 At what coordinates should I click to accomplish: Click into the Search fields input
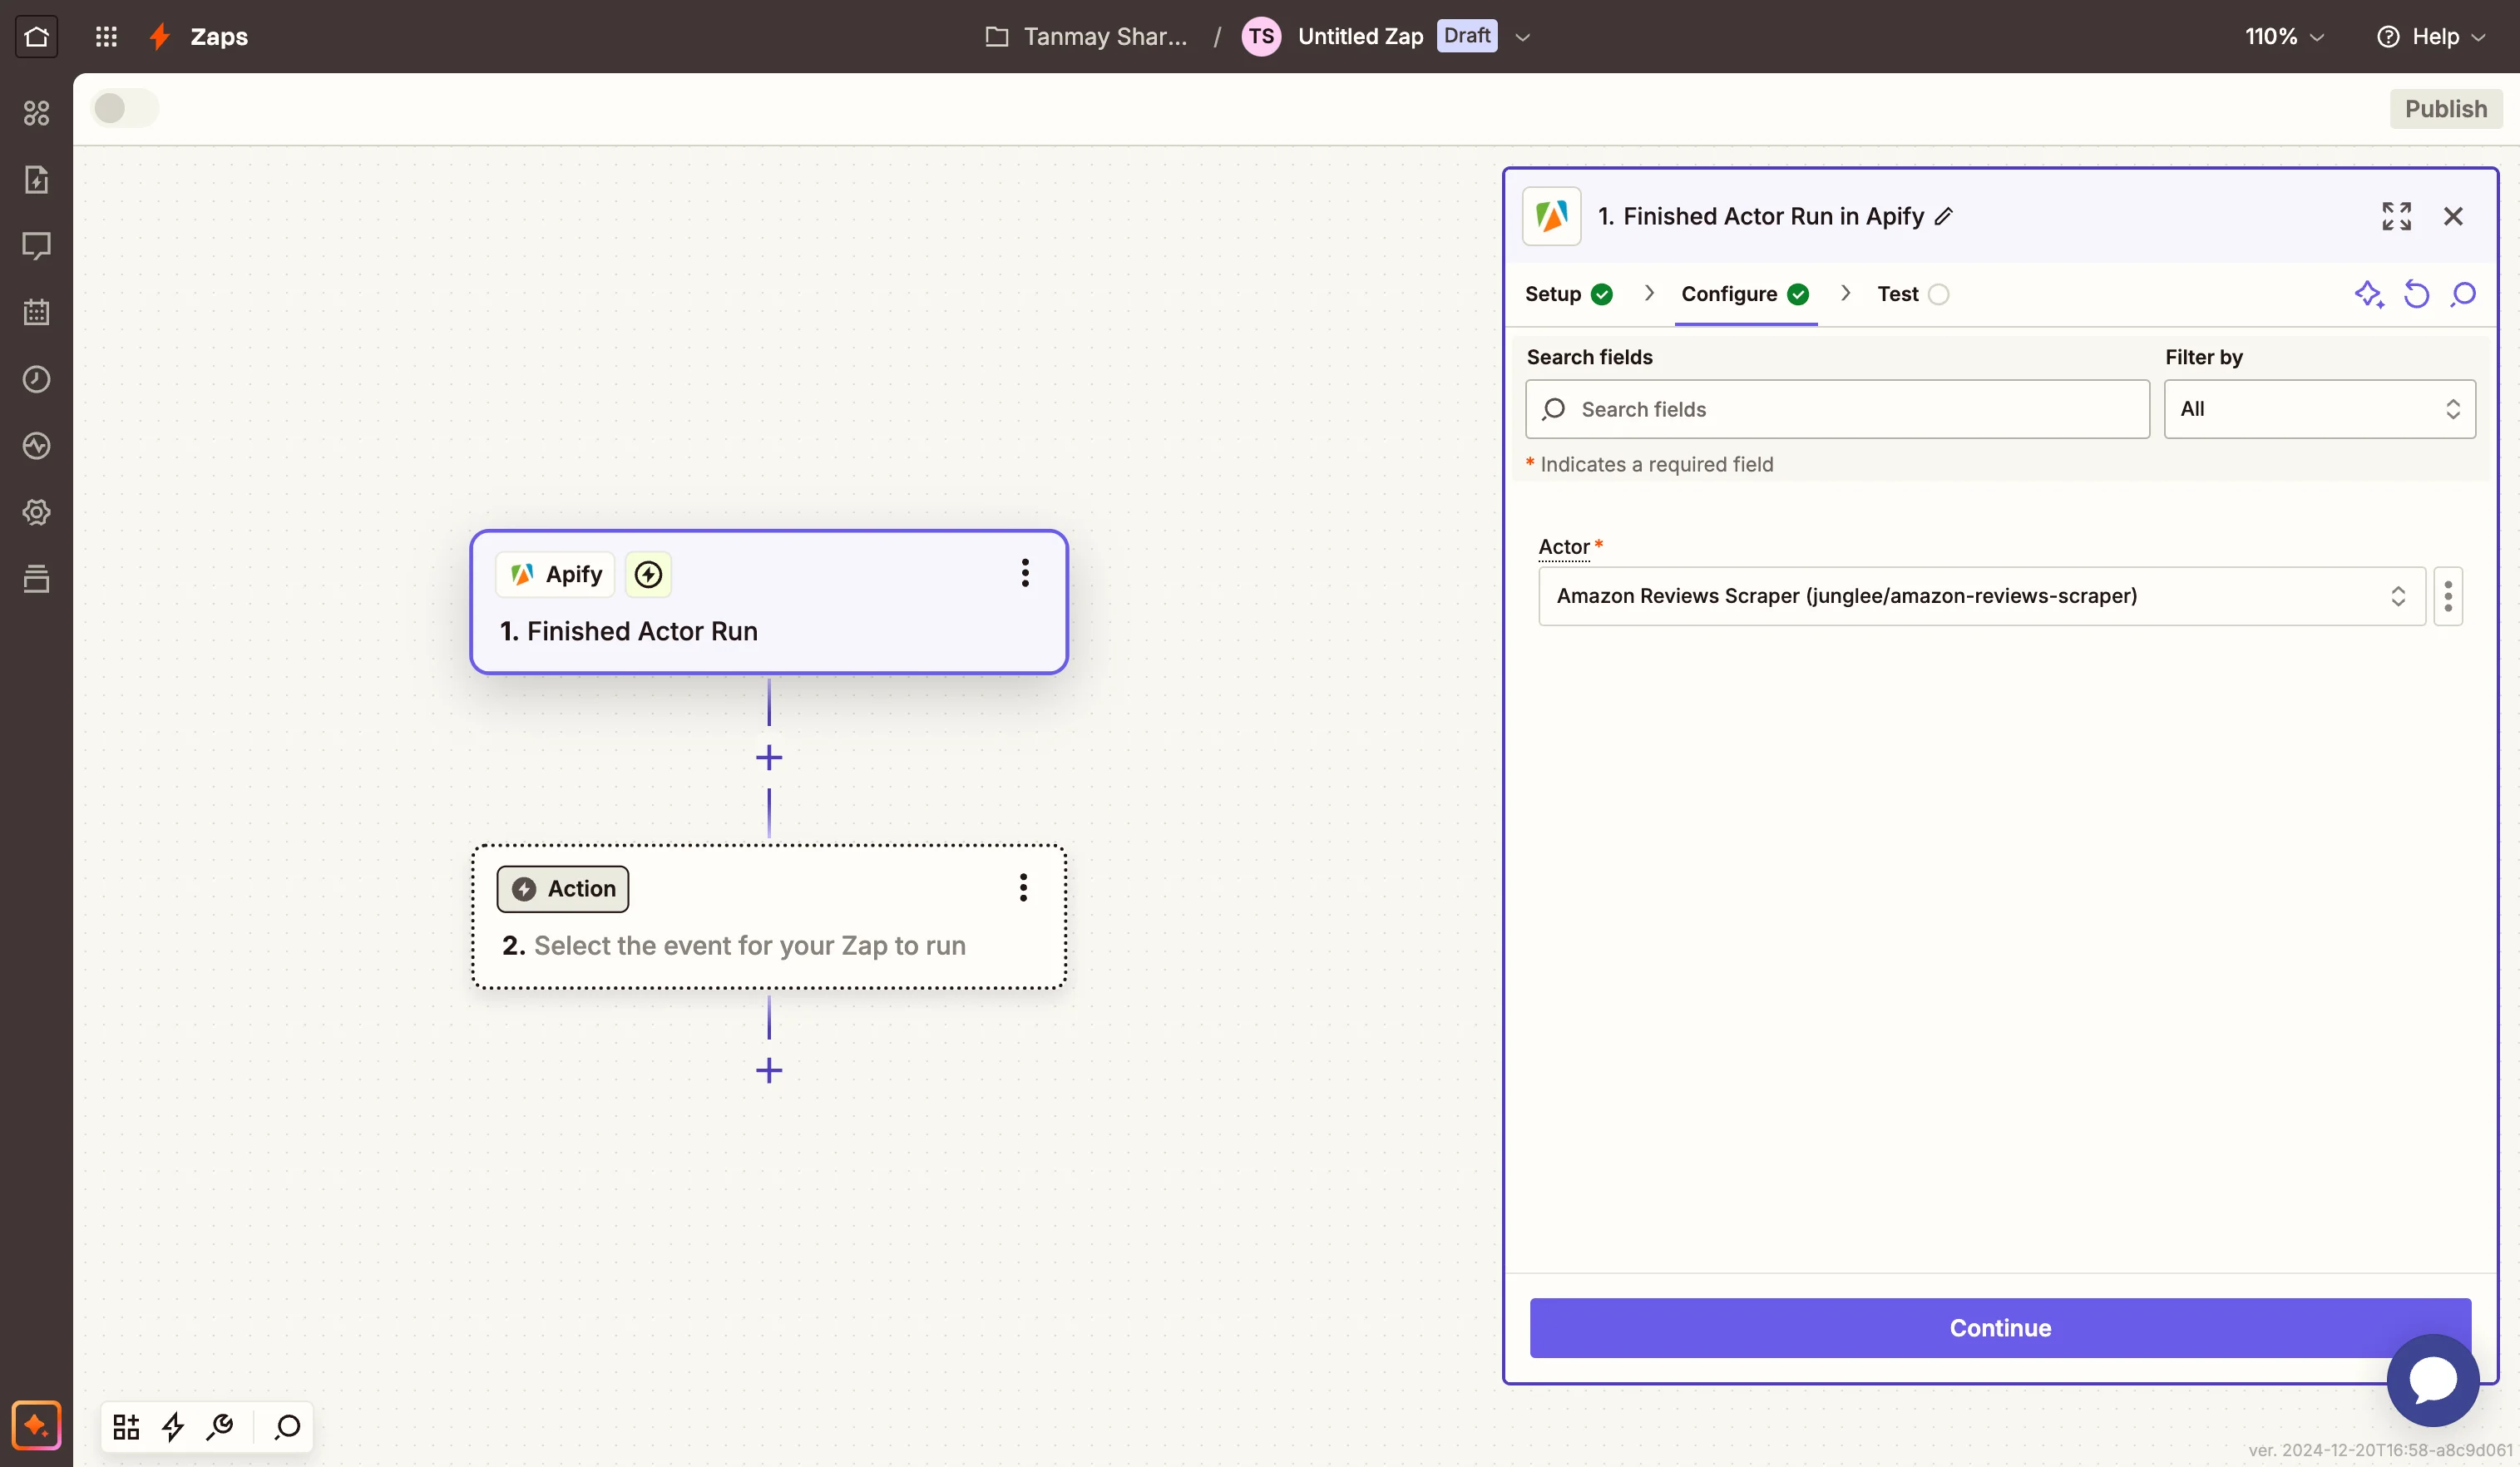pyautogui.click(x=1837, y=409)
